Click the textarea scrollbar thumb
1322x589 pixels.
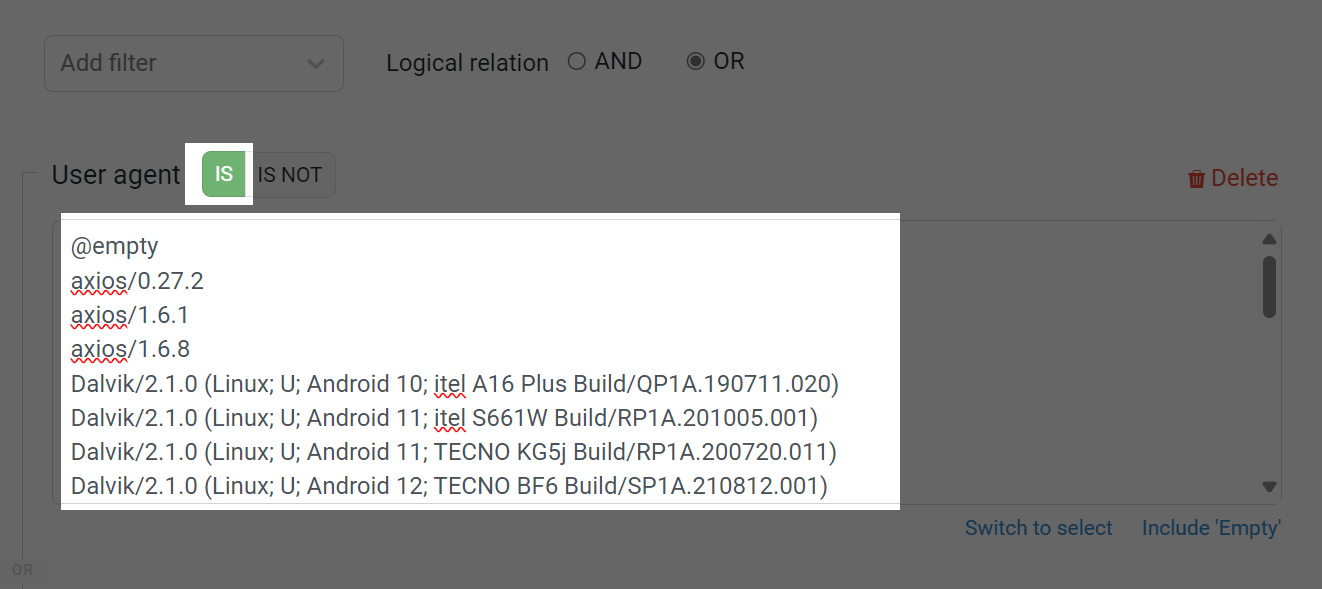coord(1269,287)
